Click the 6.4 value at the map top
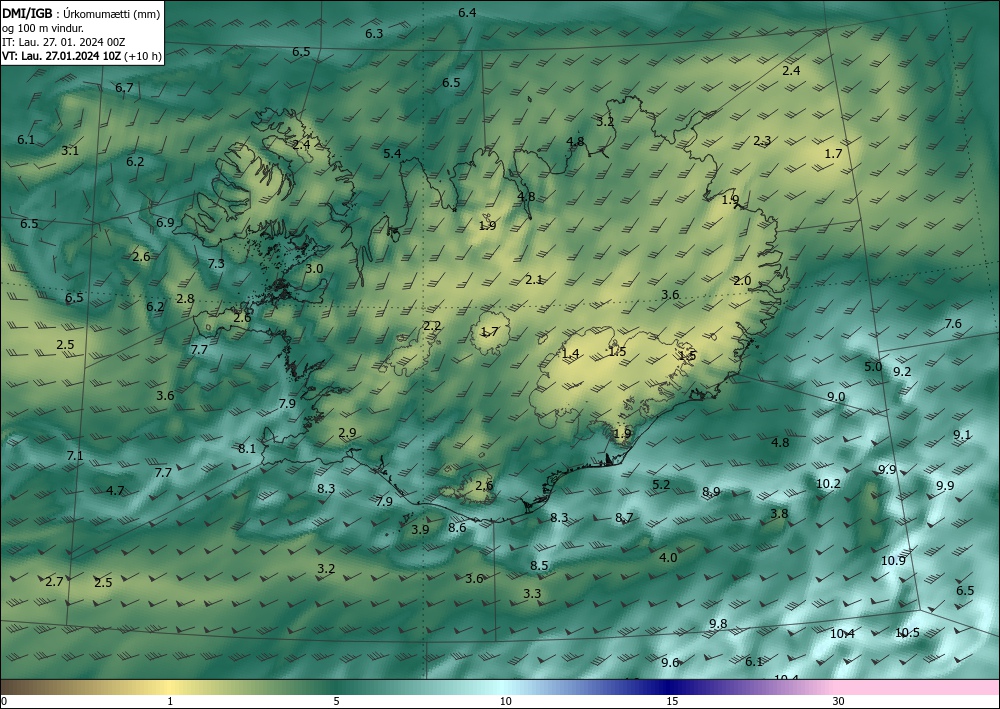Screen dimensions: 1000x709 (467, 13)
